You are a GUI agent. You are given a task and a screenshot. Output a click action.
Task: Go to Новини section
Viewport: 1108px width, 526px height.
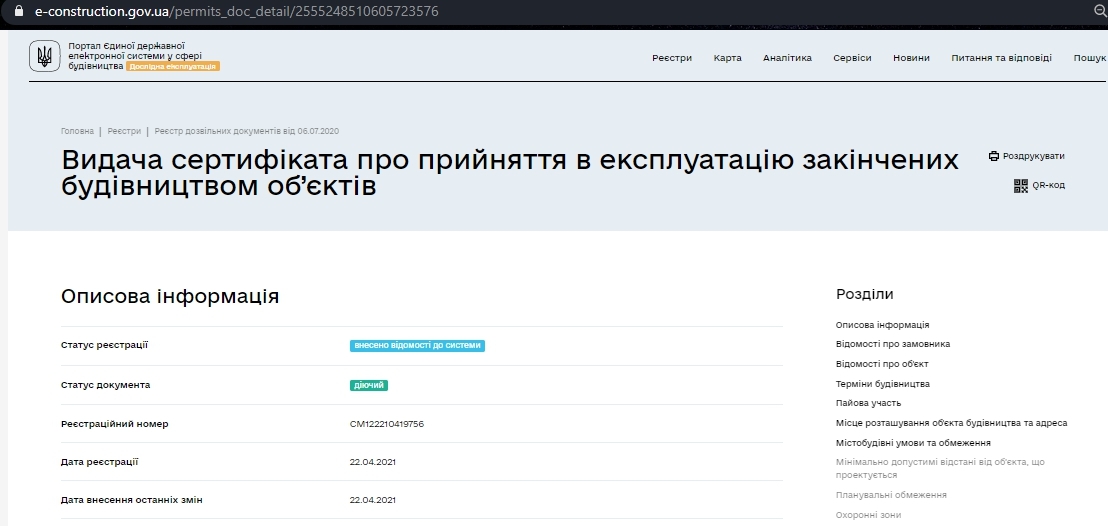coord(912,58)
